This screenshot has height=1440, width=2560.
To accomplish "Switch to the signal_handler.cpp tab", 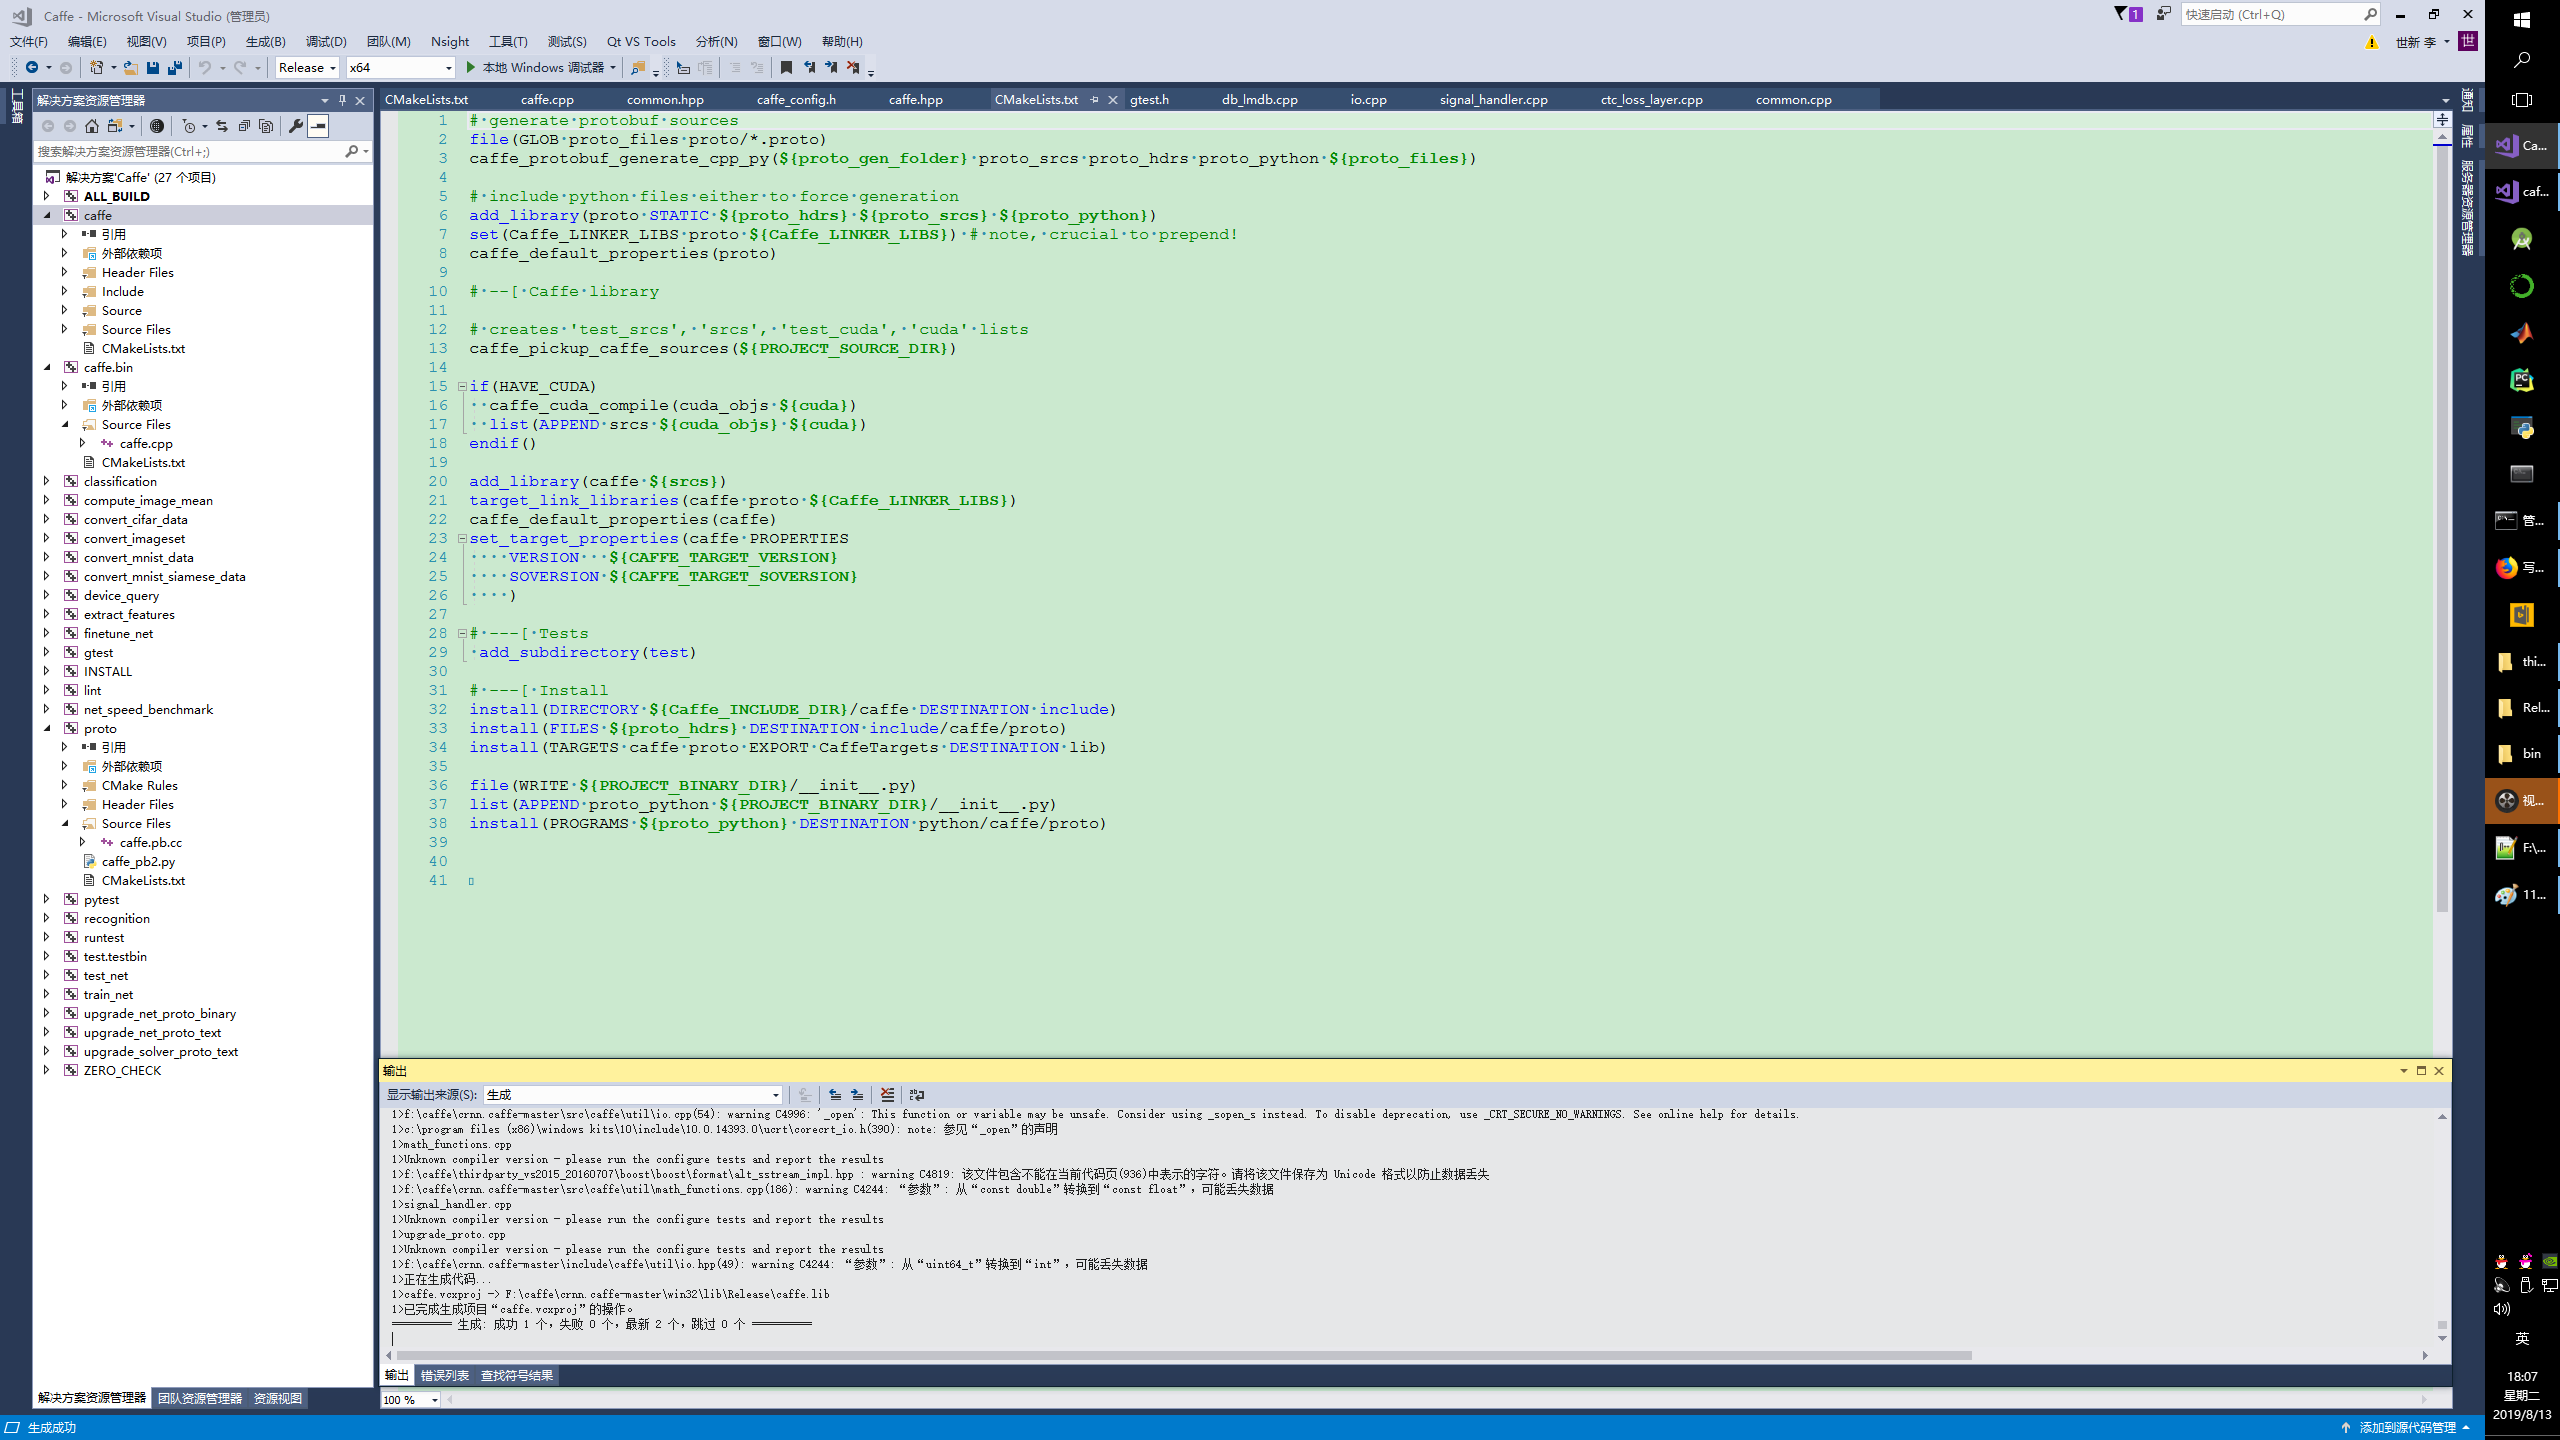I will click(1493, 100).
